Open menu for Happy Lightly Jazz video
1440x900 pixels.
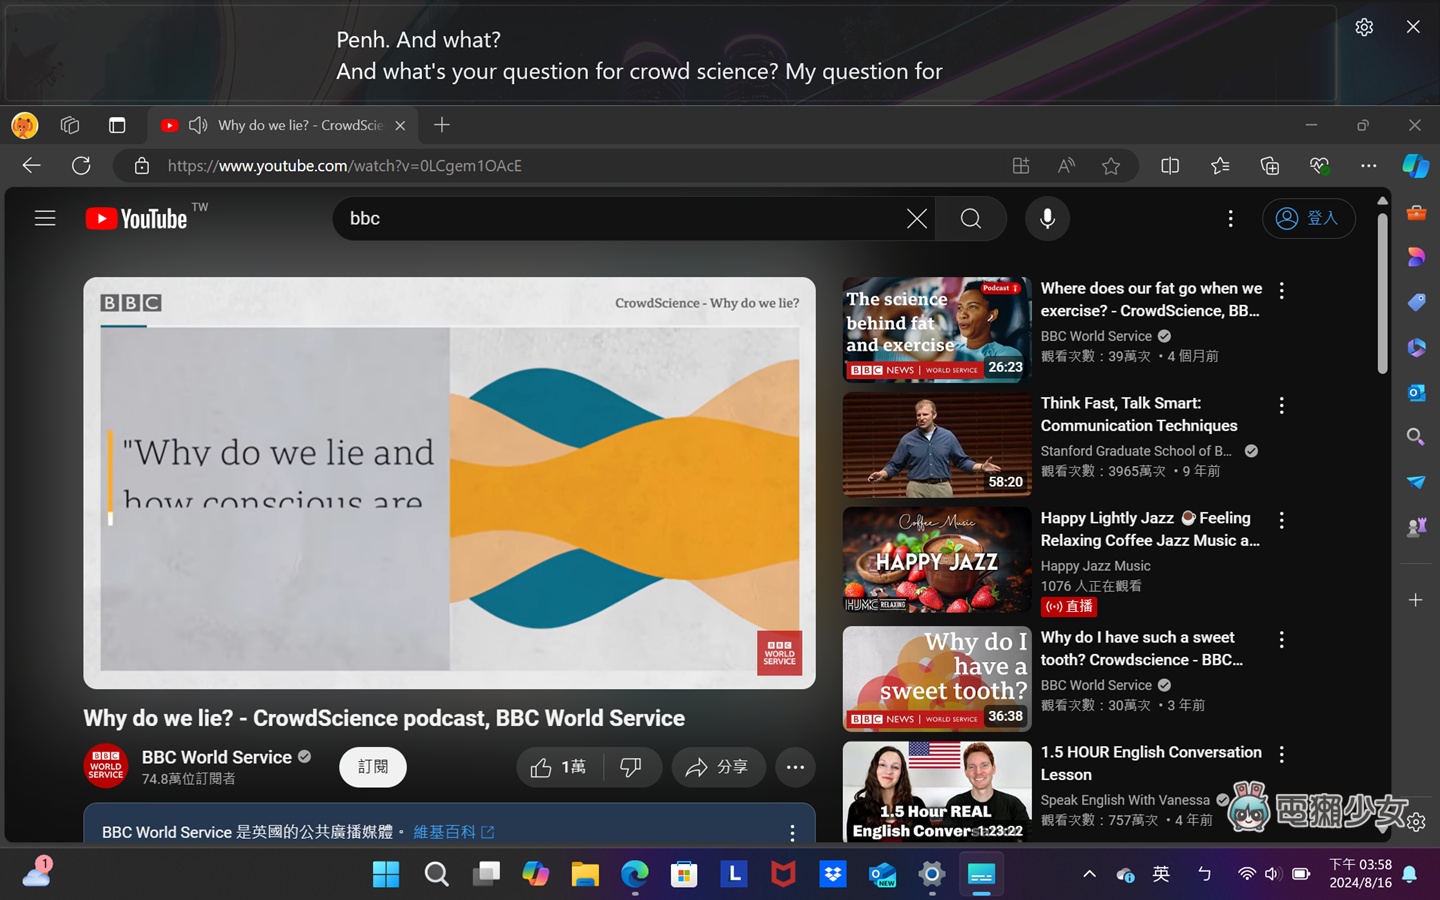[x=1281, y=520]
